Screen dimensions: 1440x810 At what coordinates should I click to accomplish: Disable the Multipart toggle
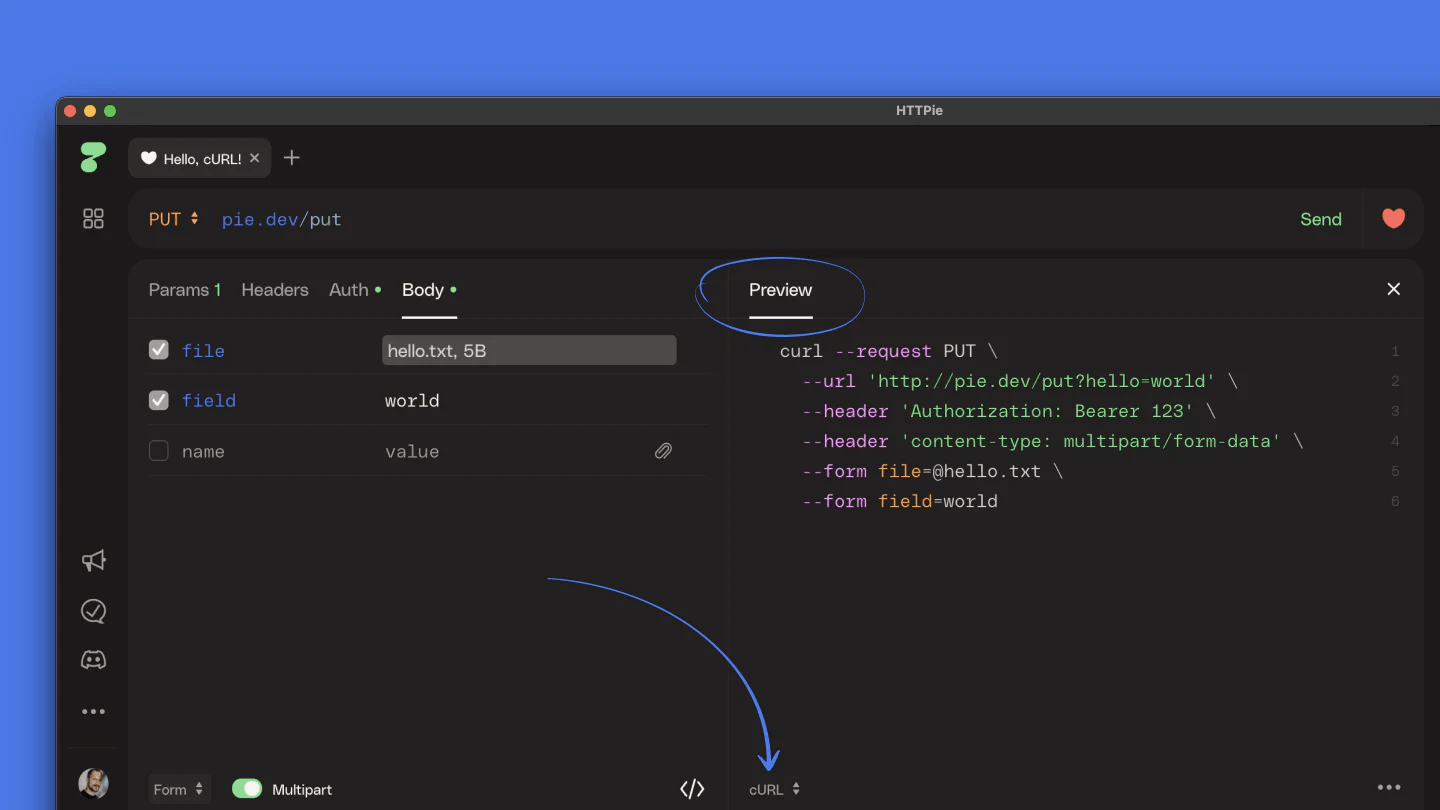247,789
